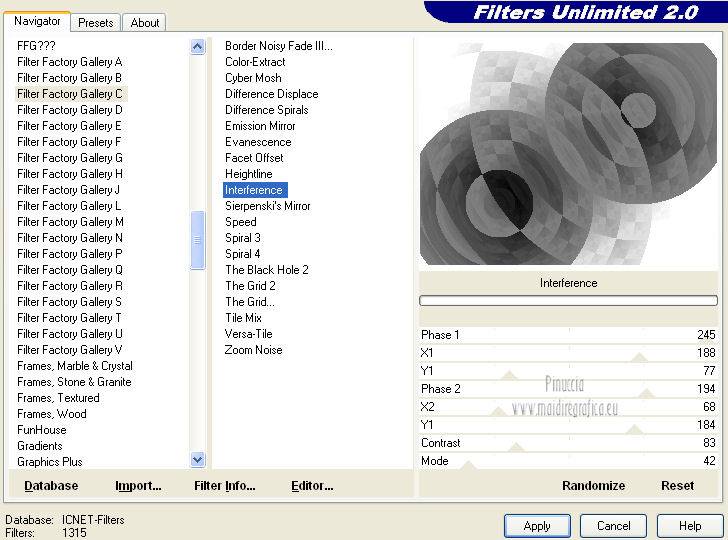Choose the Border Noisy Fade III... filter
The image size is (728, 540).
point(279,46)
